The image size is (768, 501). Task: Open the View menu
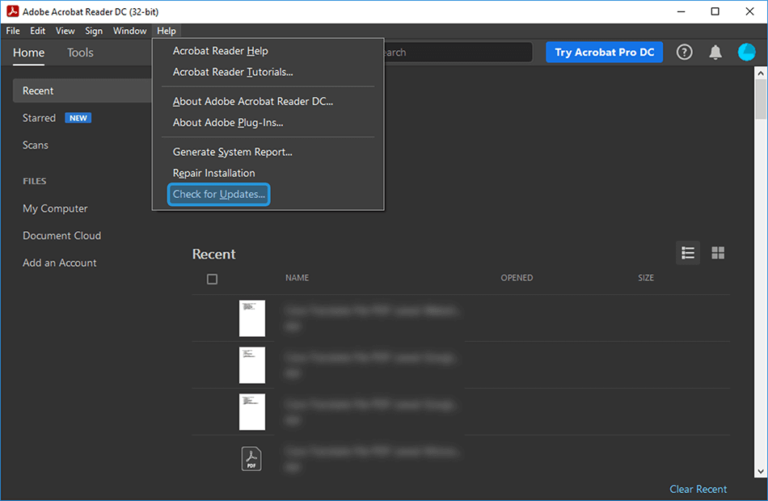(65, 31)
